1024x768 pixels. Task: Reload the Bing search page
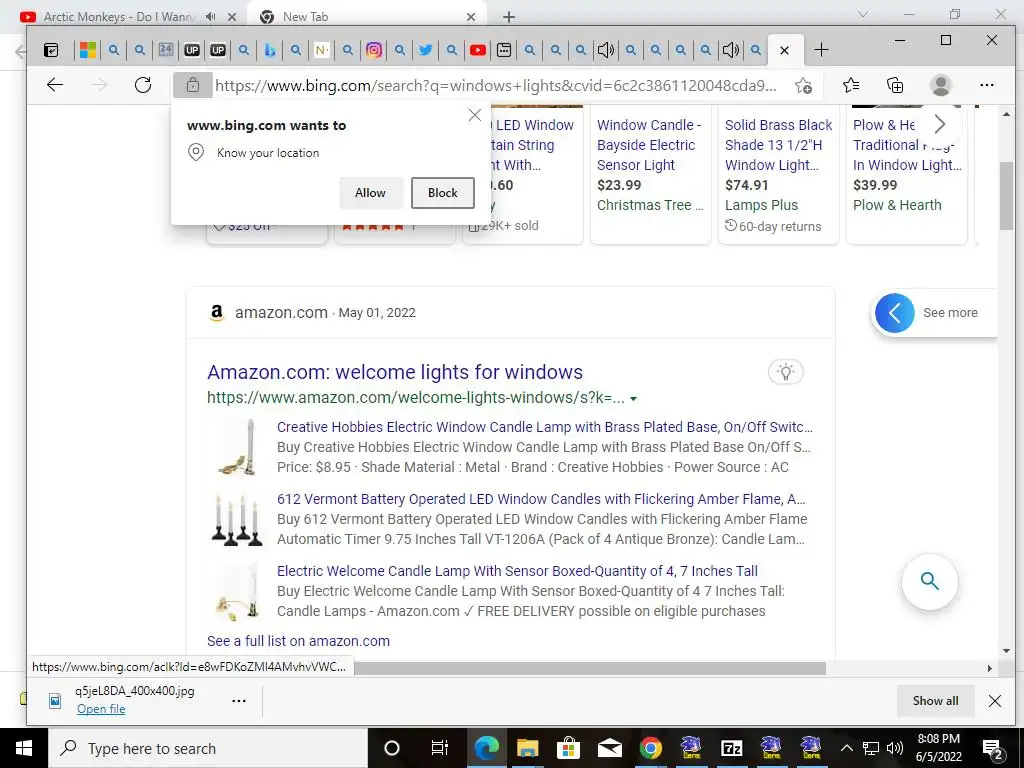pos(143,85)
